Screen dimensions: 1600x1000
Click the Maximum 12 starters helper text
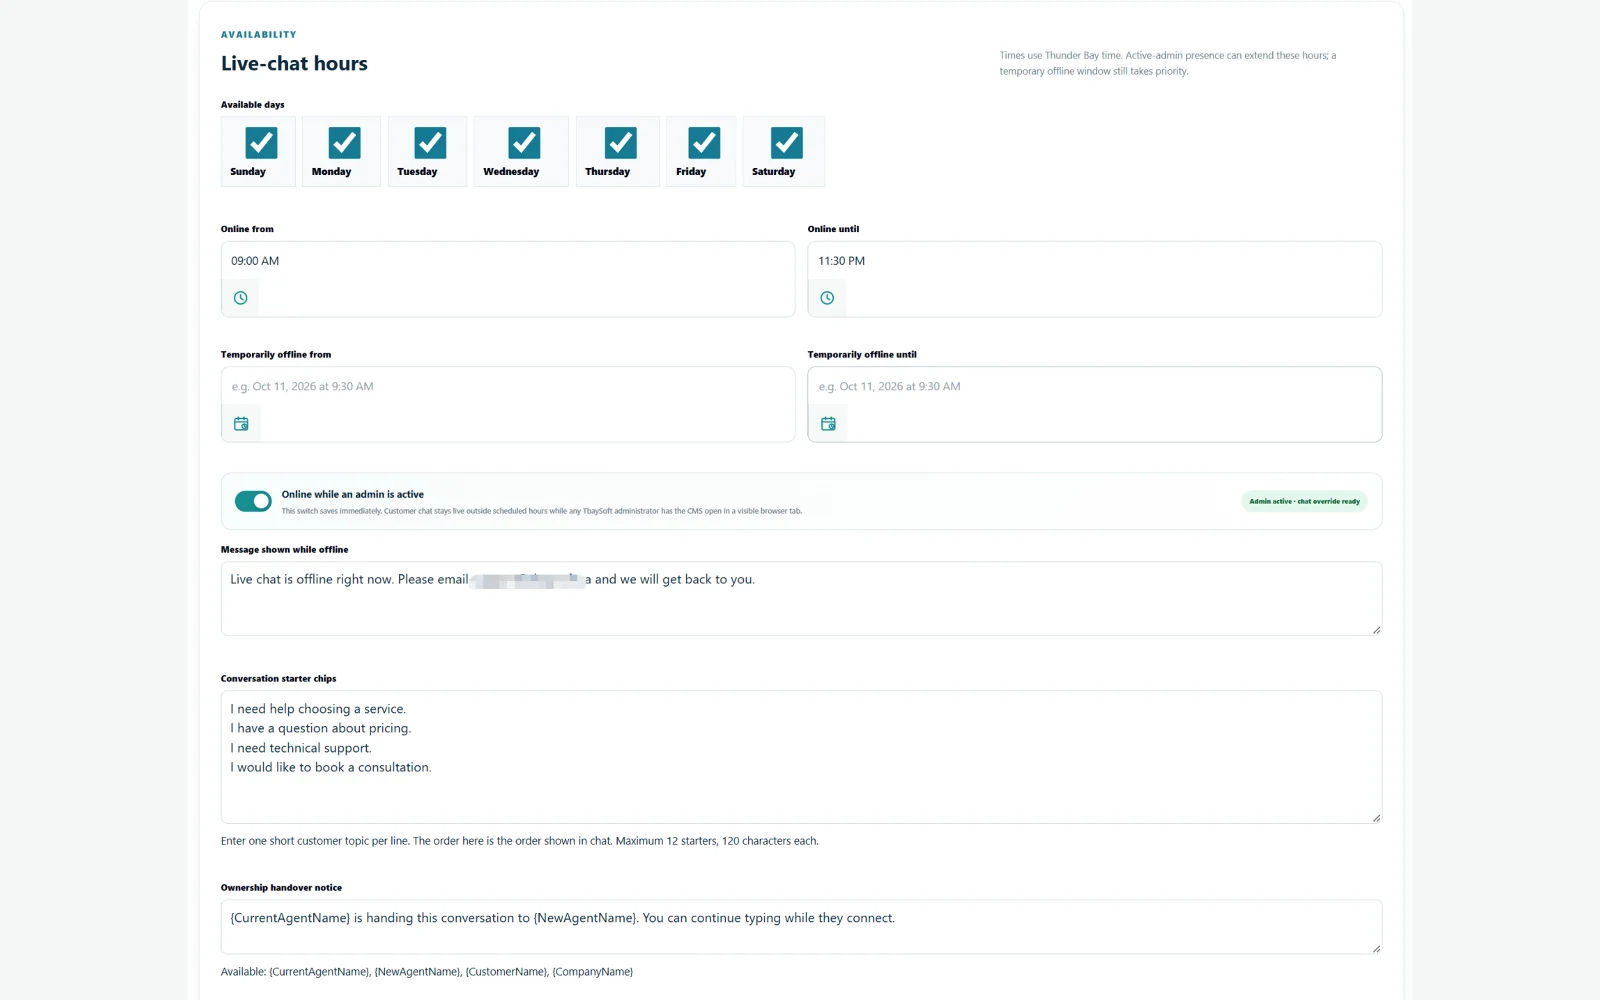click(520, 841)
